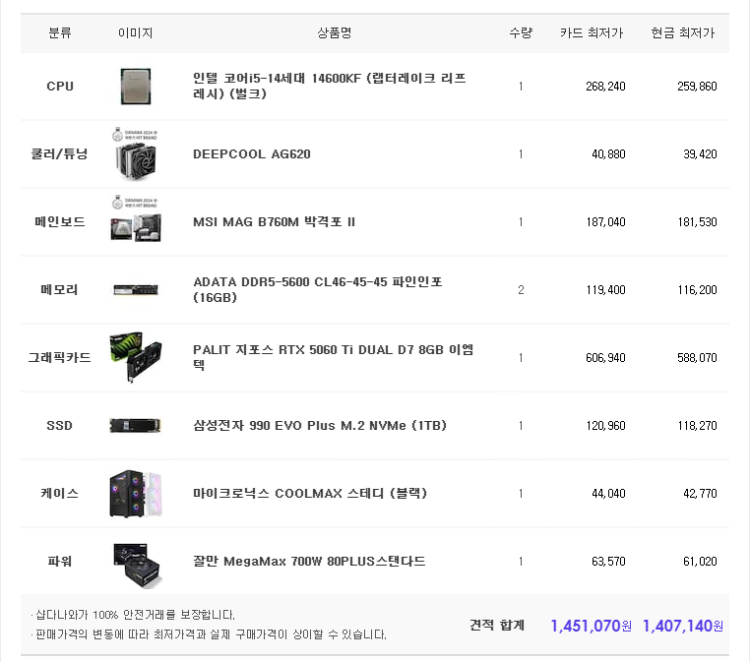Click the Samsung 990 EVO Plus SSD image
Image resolution: width=750 pixels, height=662 pixels.
(x=135, y=425)
